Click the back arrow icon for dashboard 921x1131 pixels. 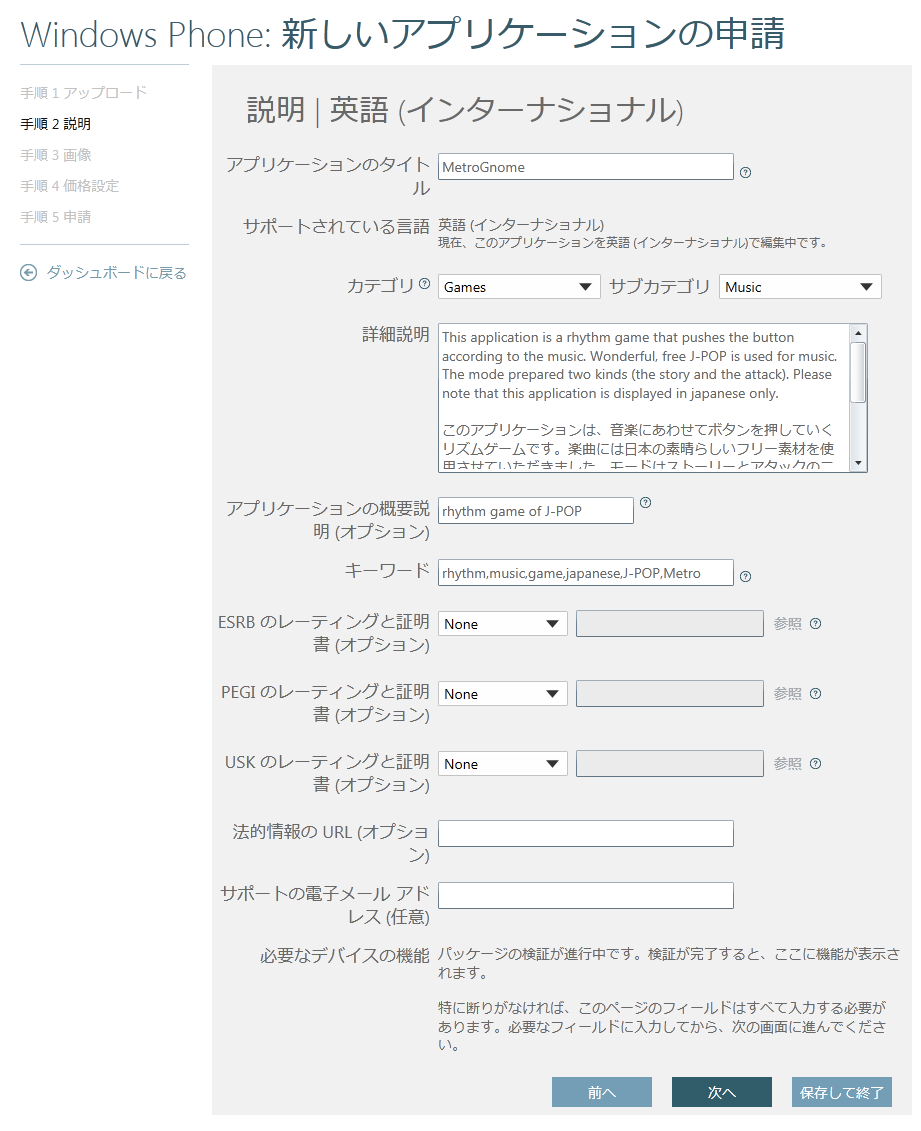point(28,273)
